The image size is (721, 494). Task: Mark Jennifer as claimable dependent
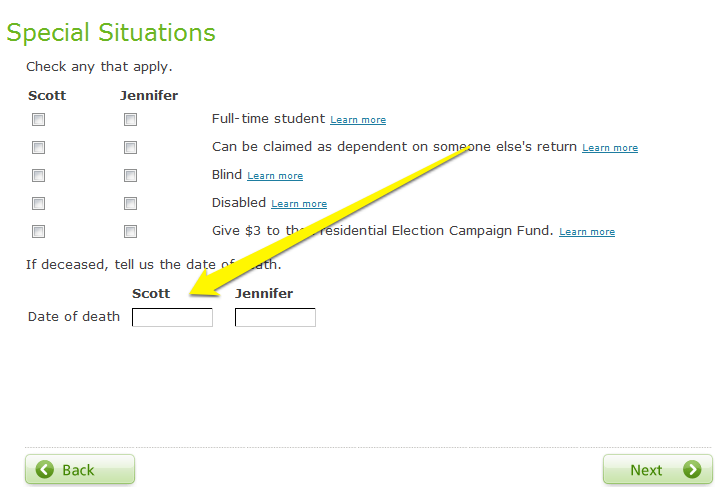click(131, 148)
